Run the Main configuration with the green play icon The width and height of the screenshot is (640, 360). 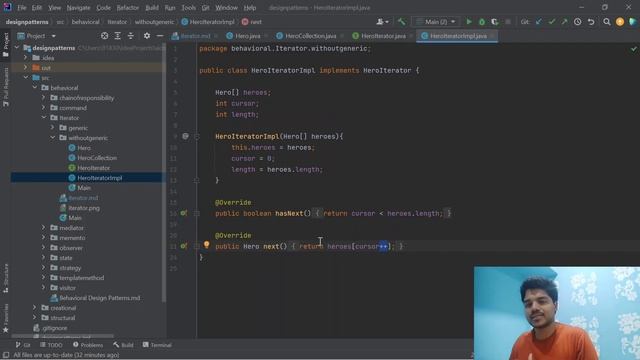[x=469, y=22]
